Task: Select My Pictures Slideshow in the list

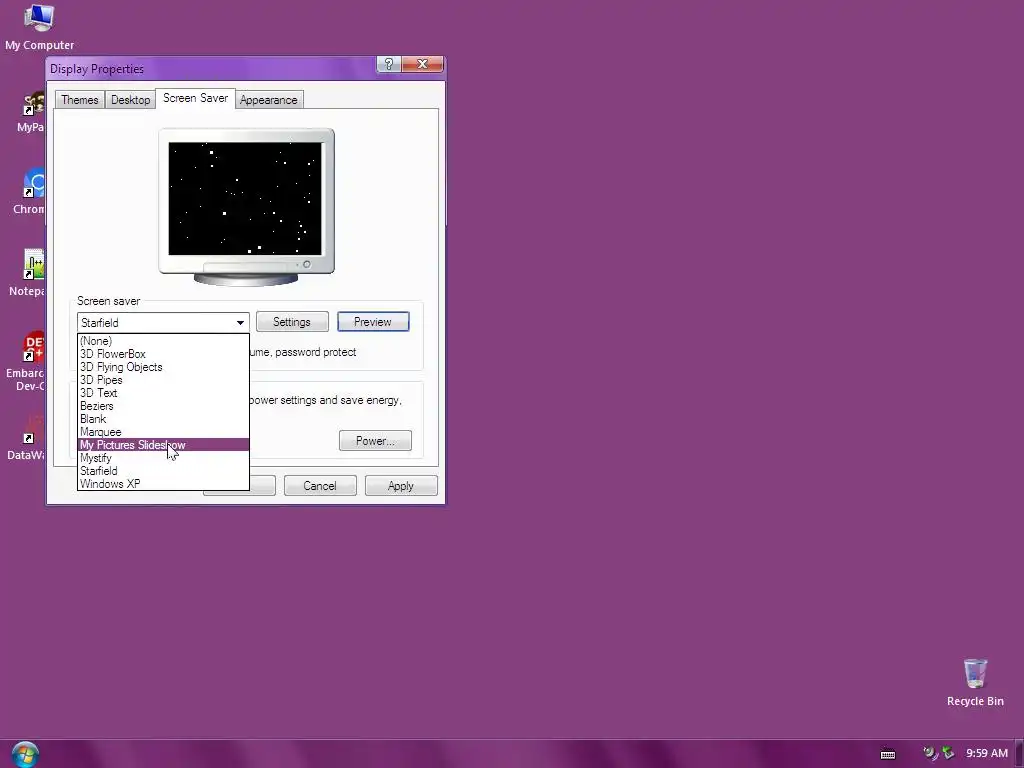Action: (163, 445)
